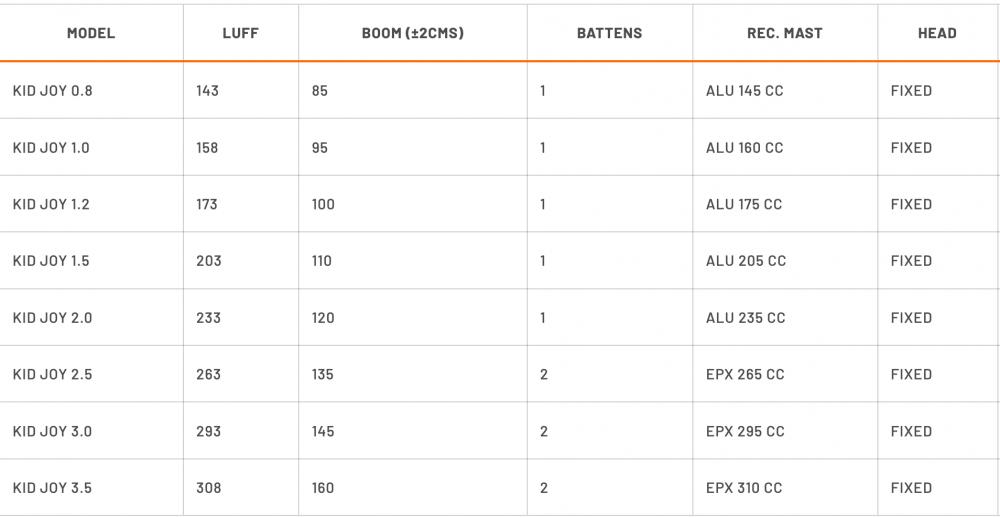Select the FIXED head cell for KID JOY 2.0
The height and width of the screenshot is (517, 1000).
coord(911,318)
